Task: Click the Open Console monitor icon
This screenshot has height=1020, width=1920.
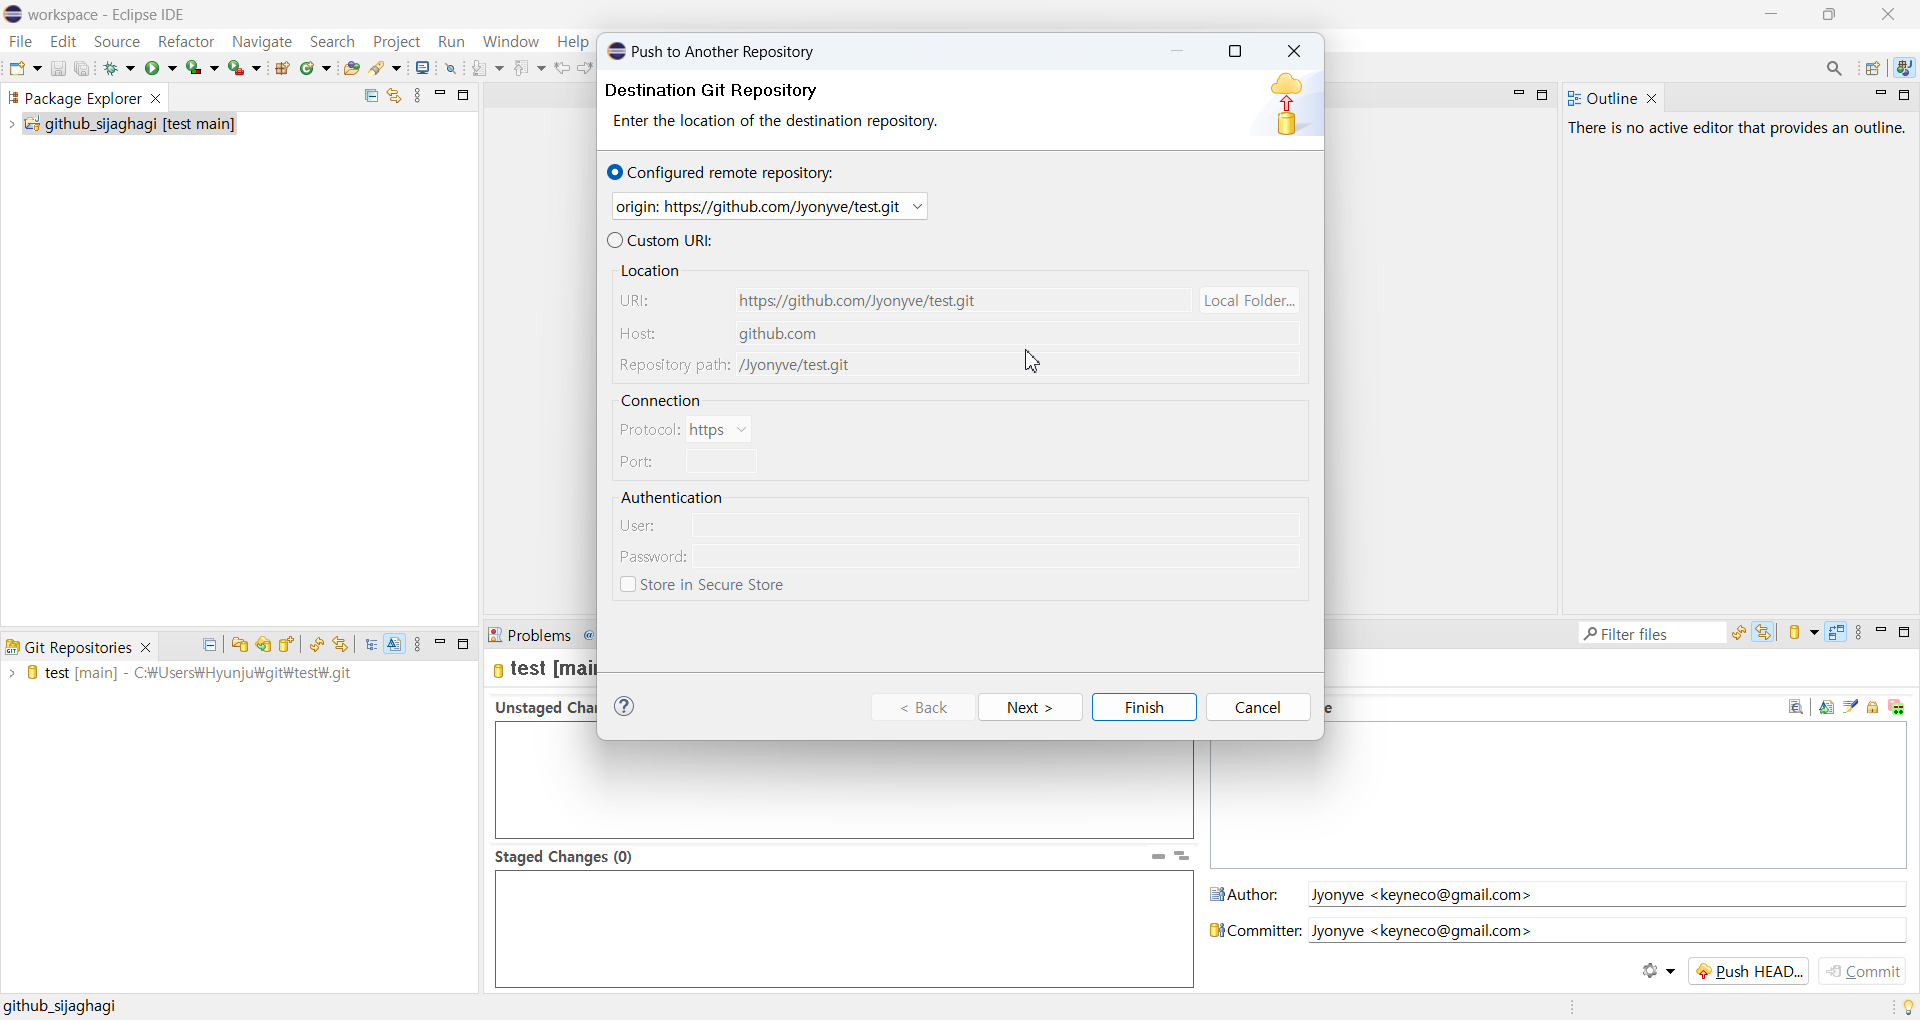Action: (423, 68)
